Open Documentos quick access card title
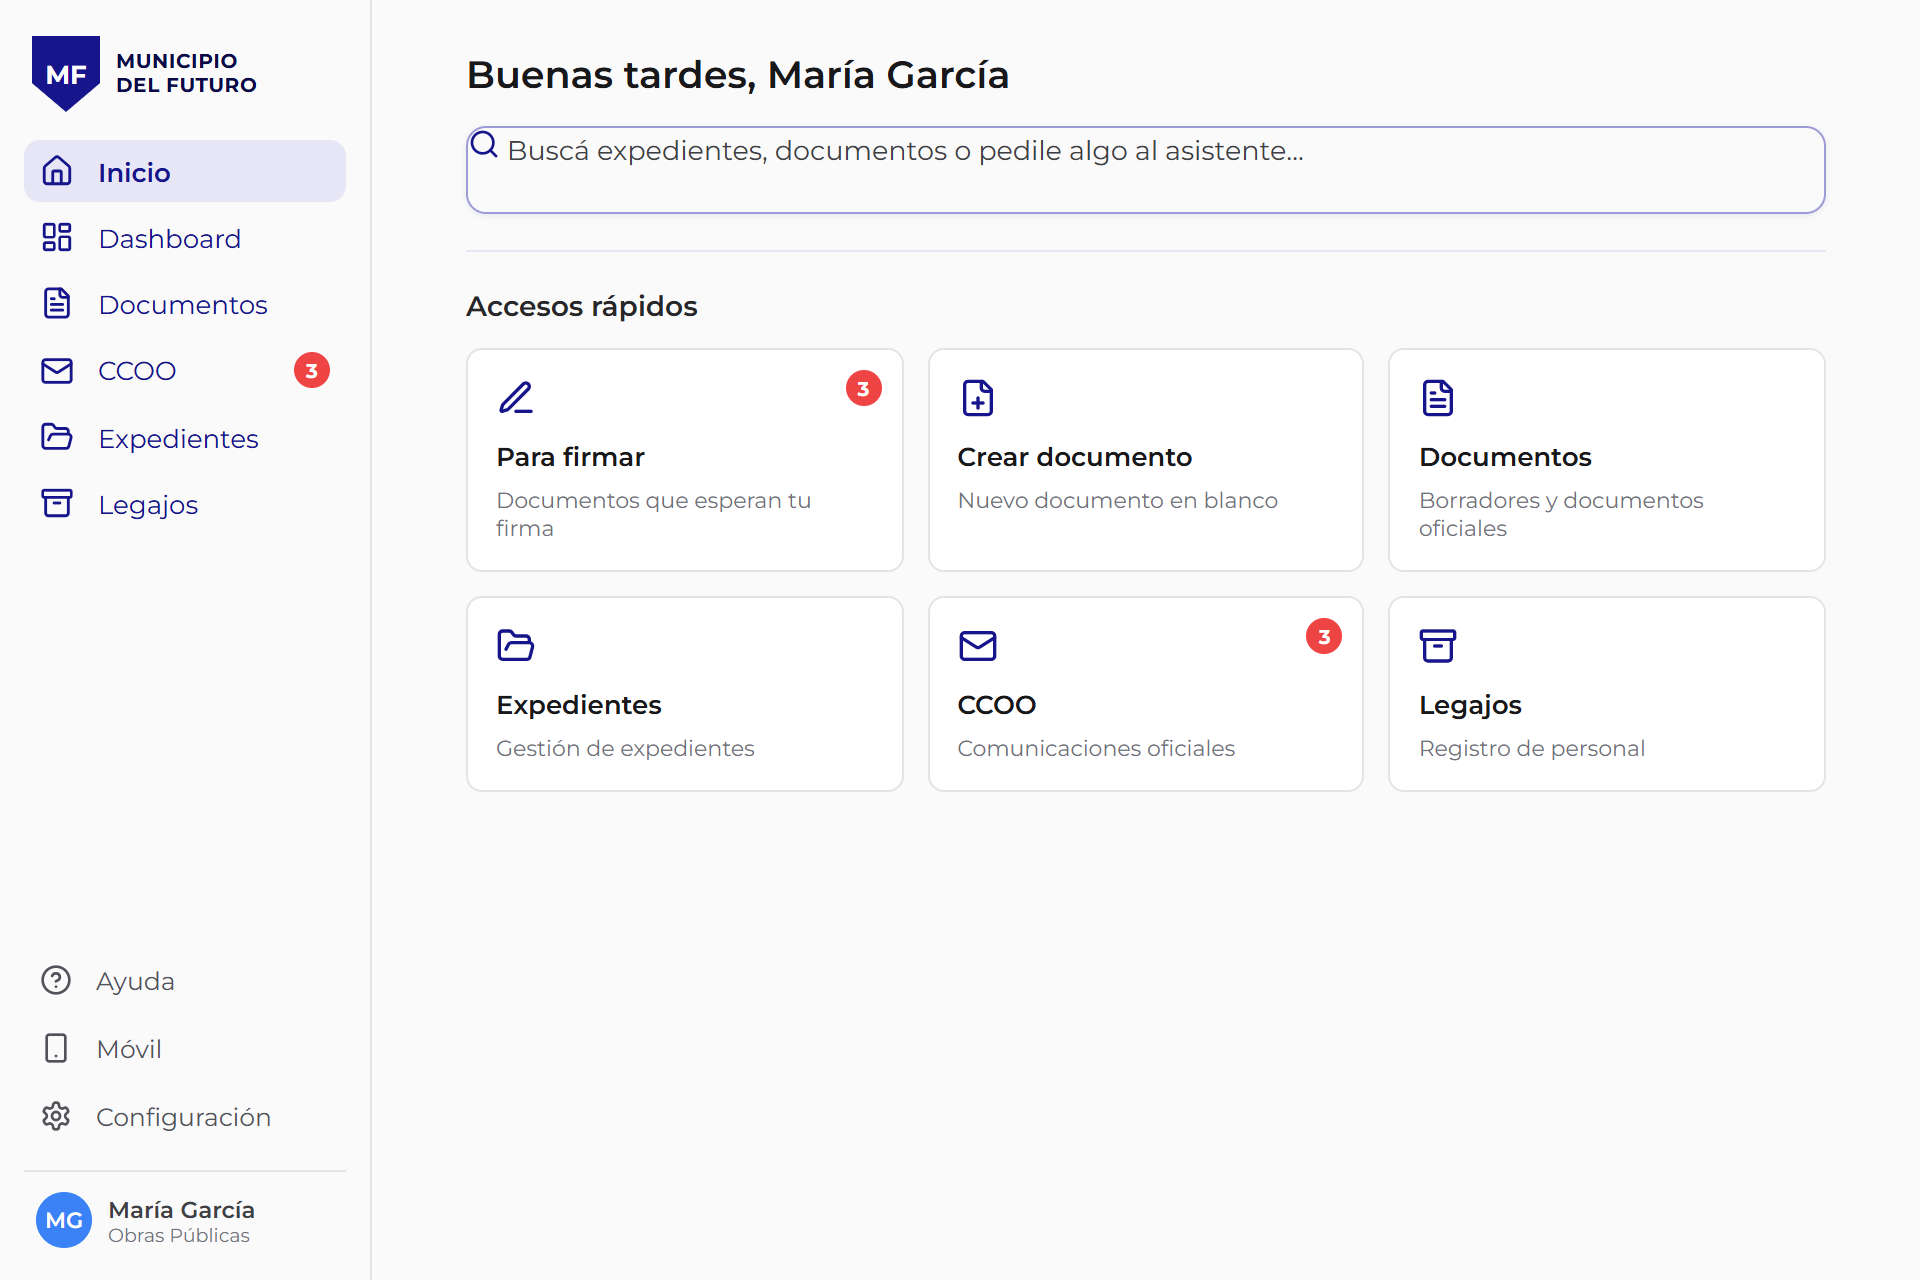 tap(1505, 457)
